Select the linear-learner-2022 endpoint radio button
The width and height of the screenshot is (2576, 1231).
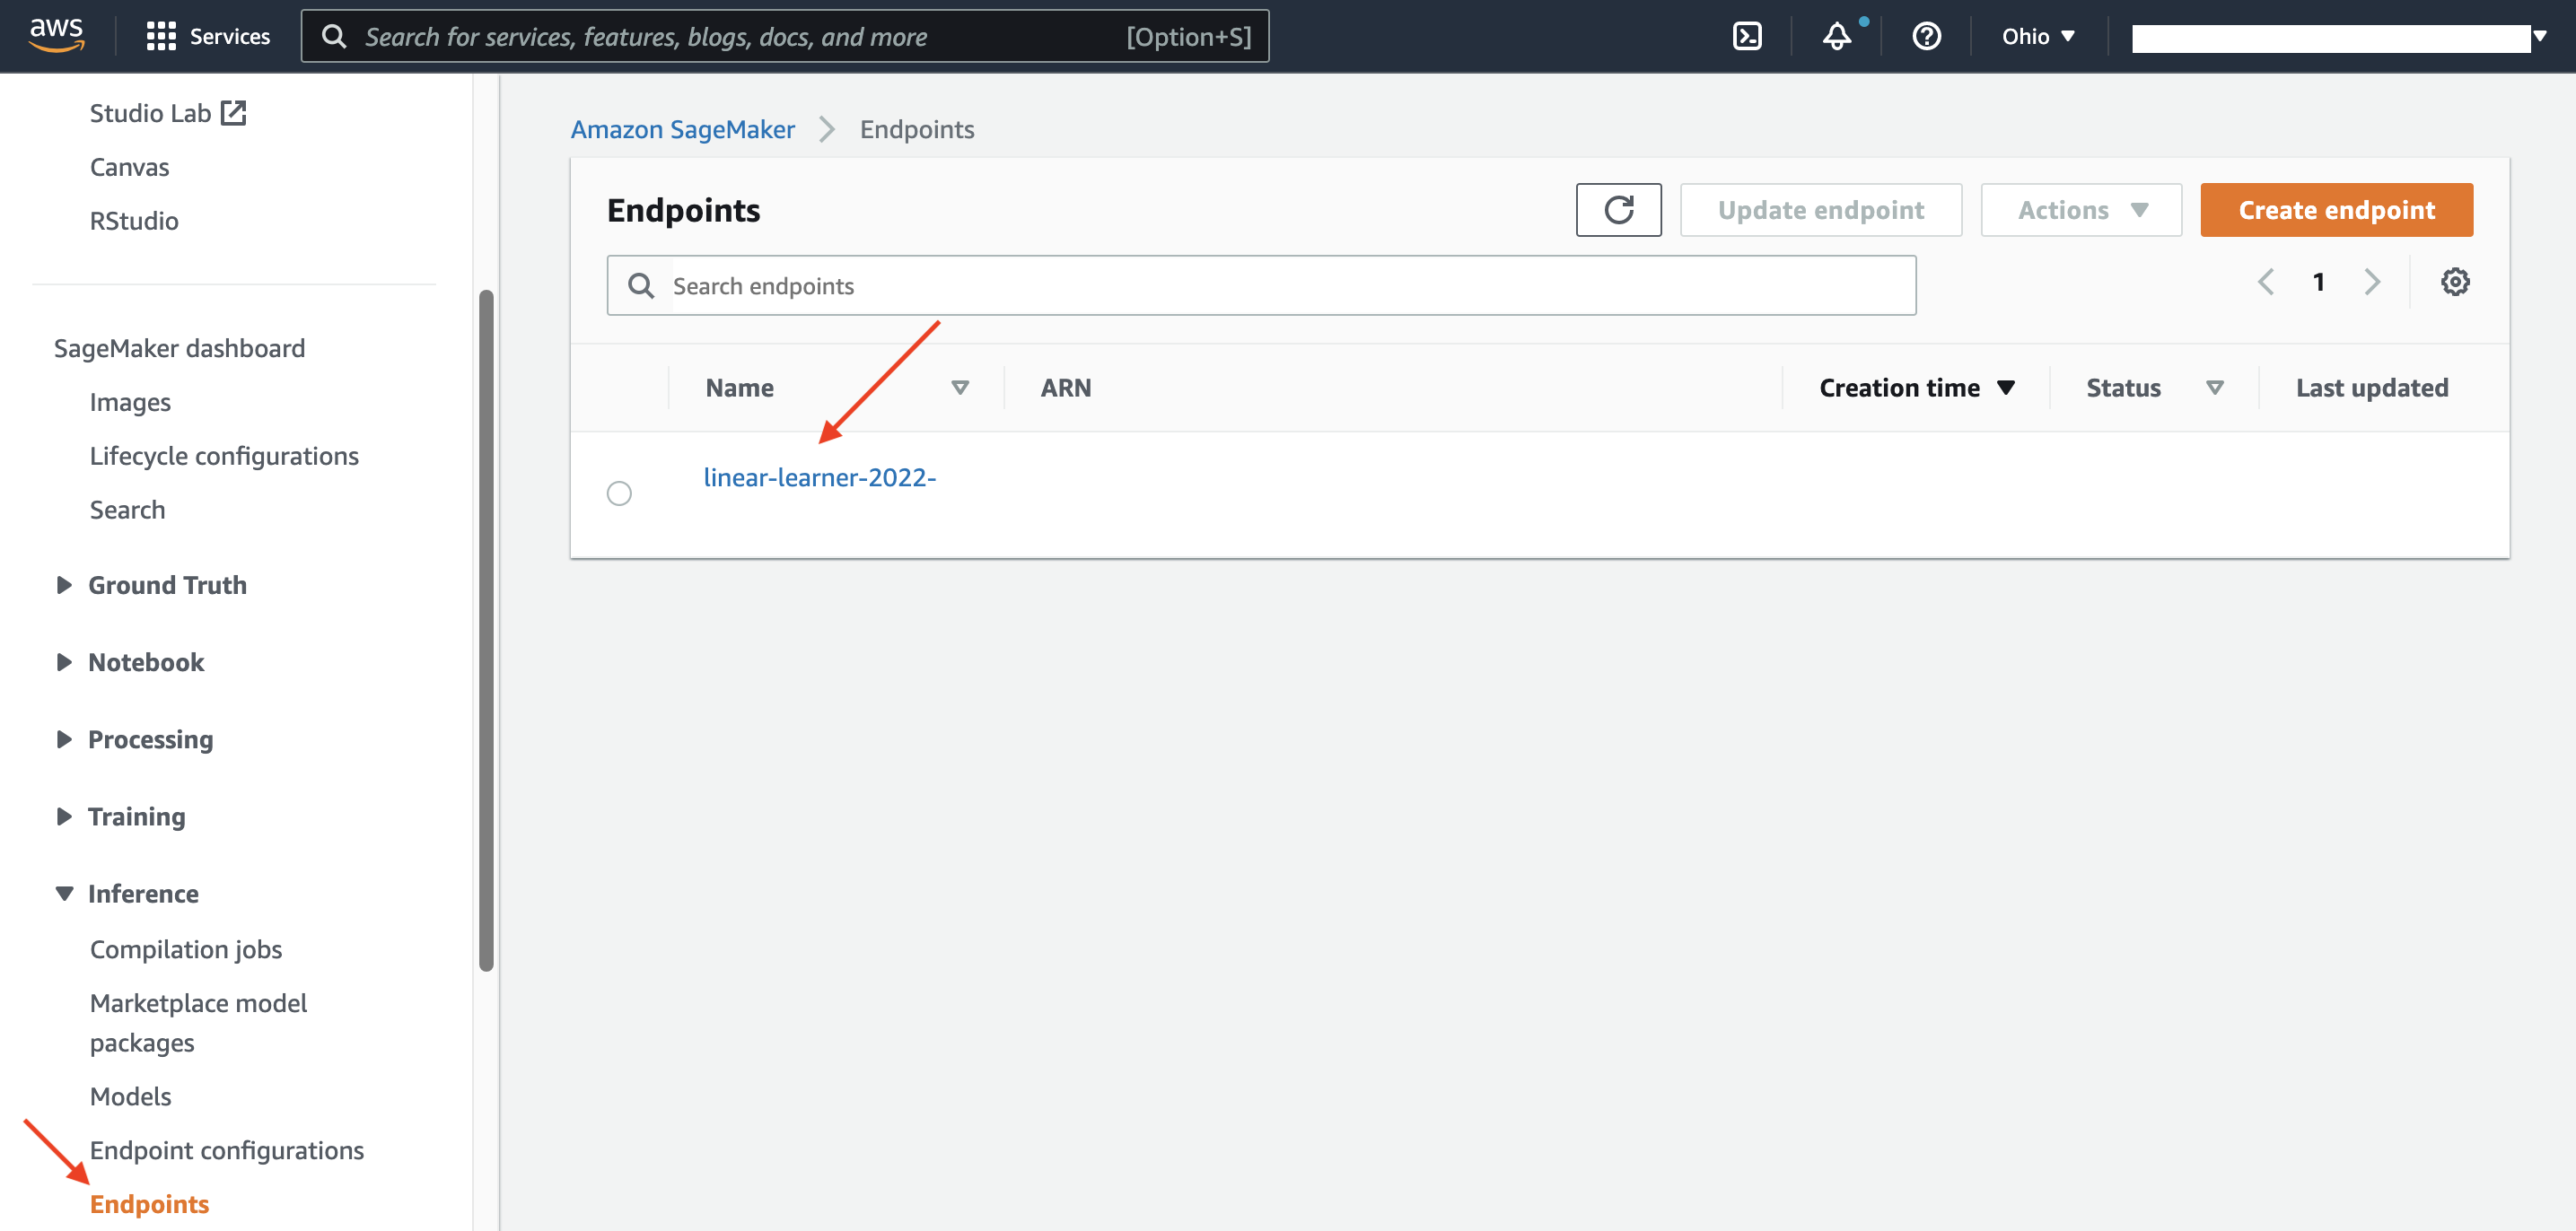point(619,493)
